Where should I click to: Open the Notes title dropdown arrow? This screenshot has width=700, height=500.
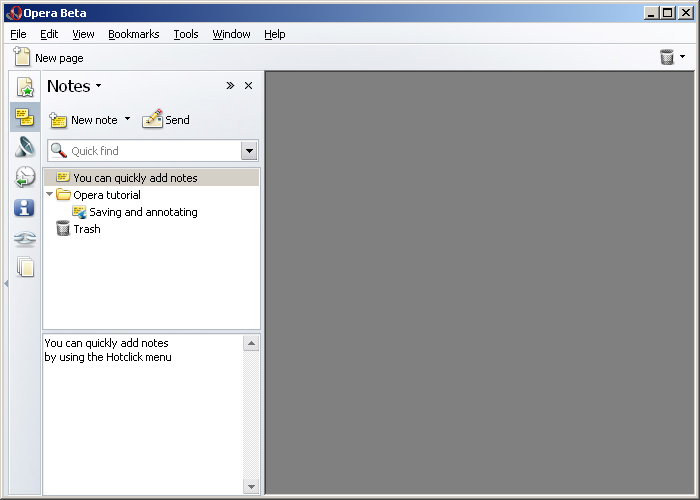(98, 87)
